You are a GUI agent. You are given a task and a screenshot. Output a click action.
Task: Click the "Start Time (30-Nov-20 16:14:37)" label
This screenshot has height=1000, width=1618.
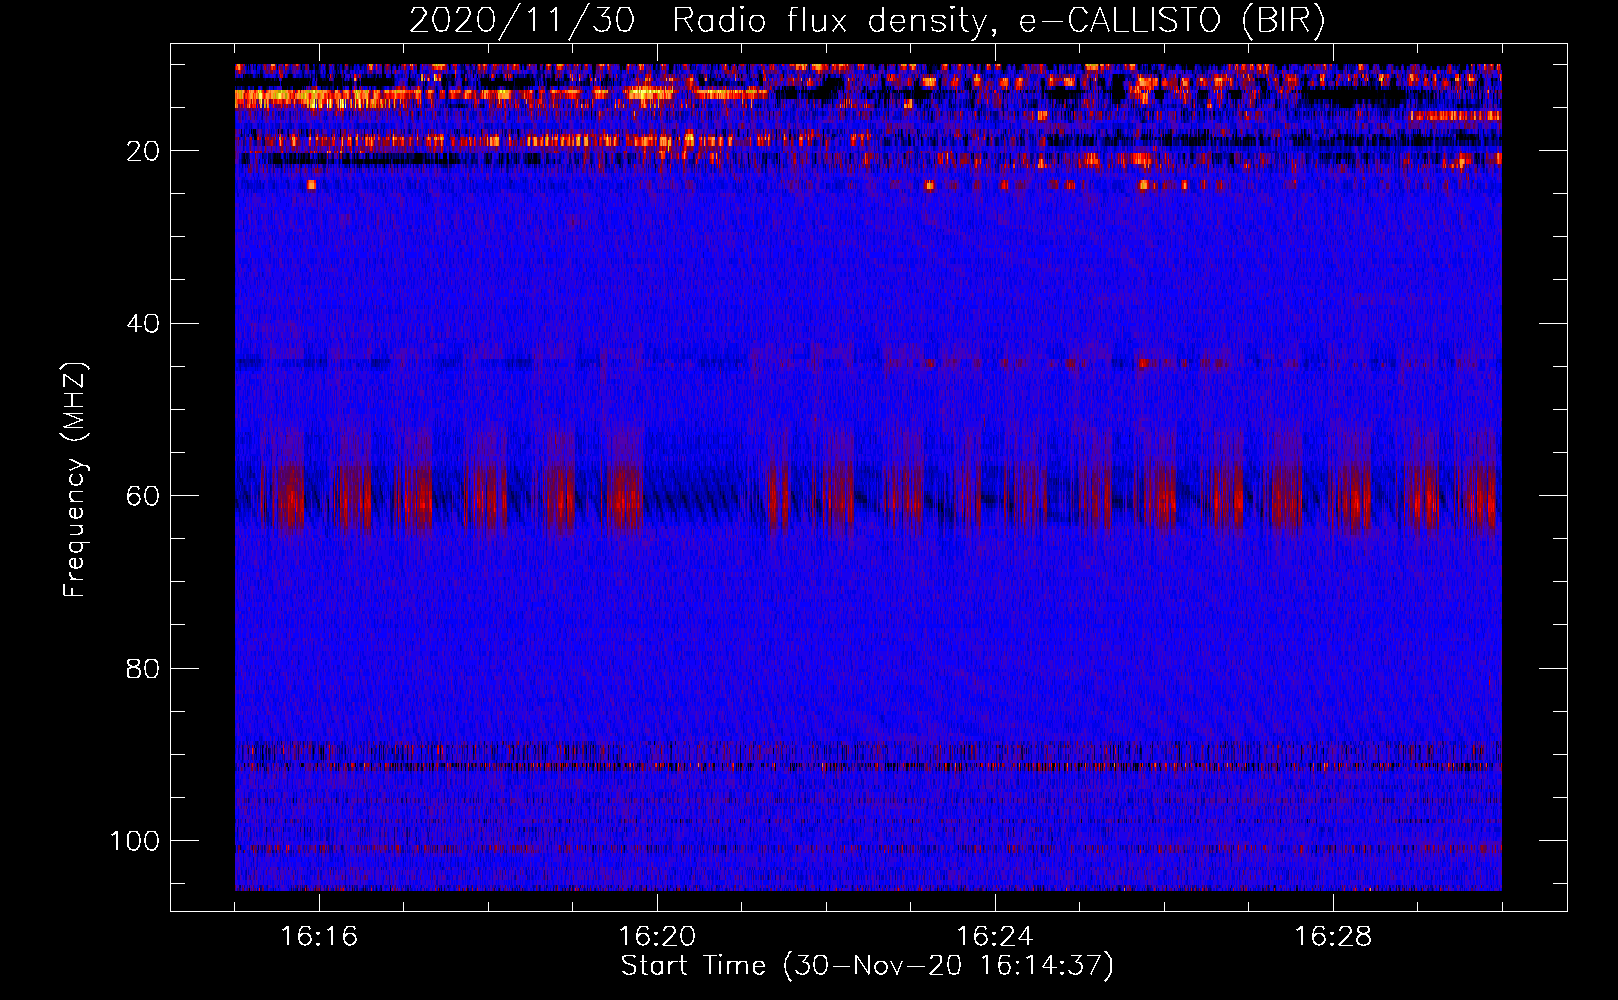click(x=867, y=966)
